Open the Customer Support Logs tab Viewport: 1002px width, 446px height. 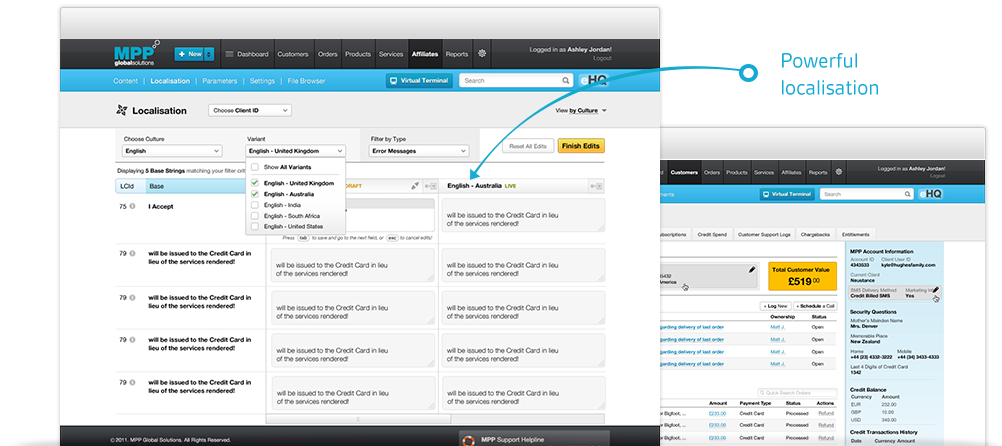click(x=764, y=235)
